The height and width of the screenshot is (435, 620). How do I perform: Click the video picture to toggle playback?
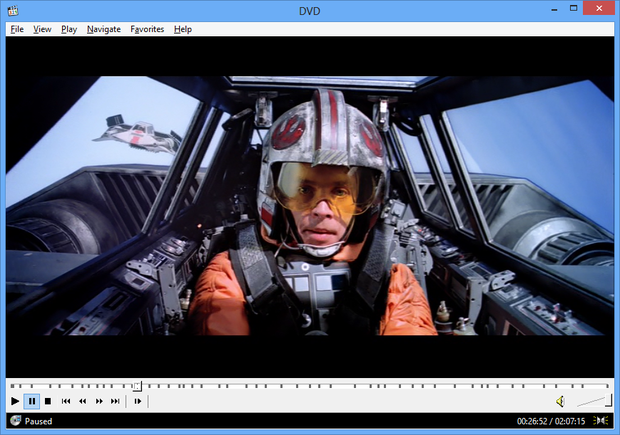[x=310, y=206]
